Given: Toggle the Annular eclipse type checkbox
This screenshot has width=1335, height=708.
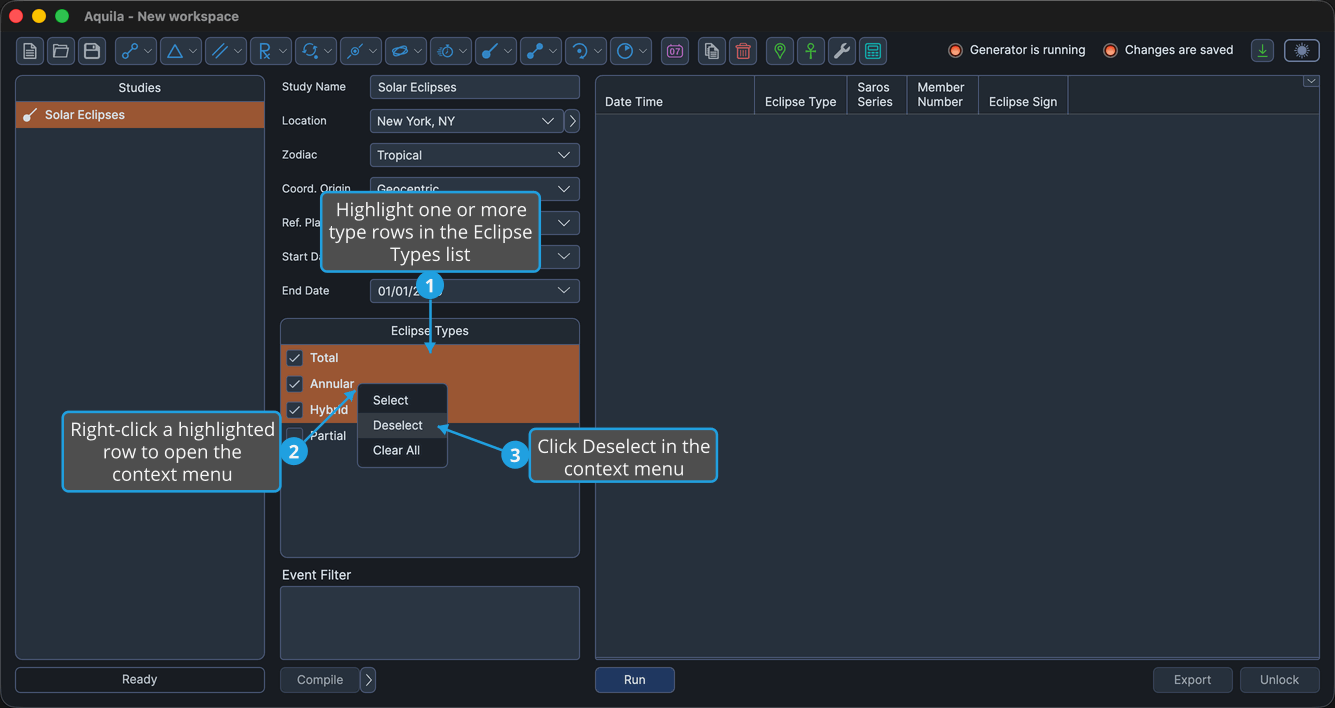Looking at the screenshot, I should 295,384.
